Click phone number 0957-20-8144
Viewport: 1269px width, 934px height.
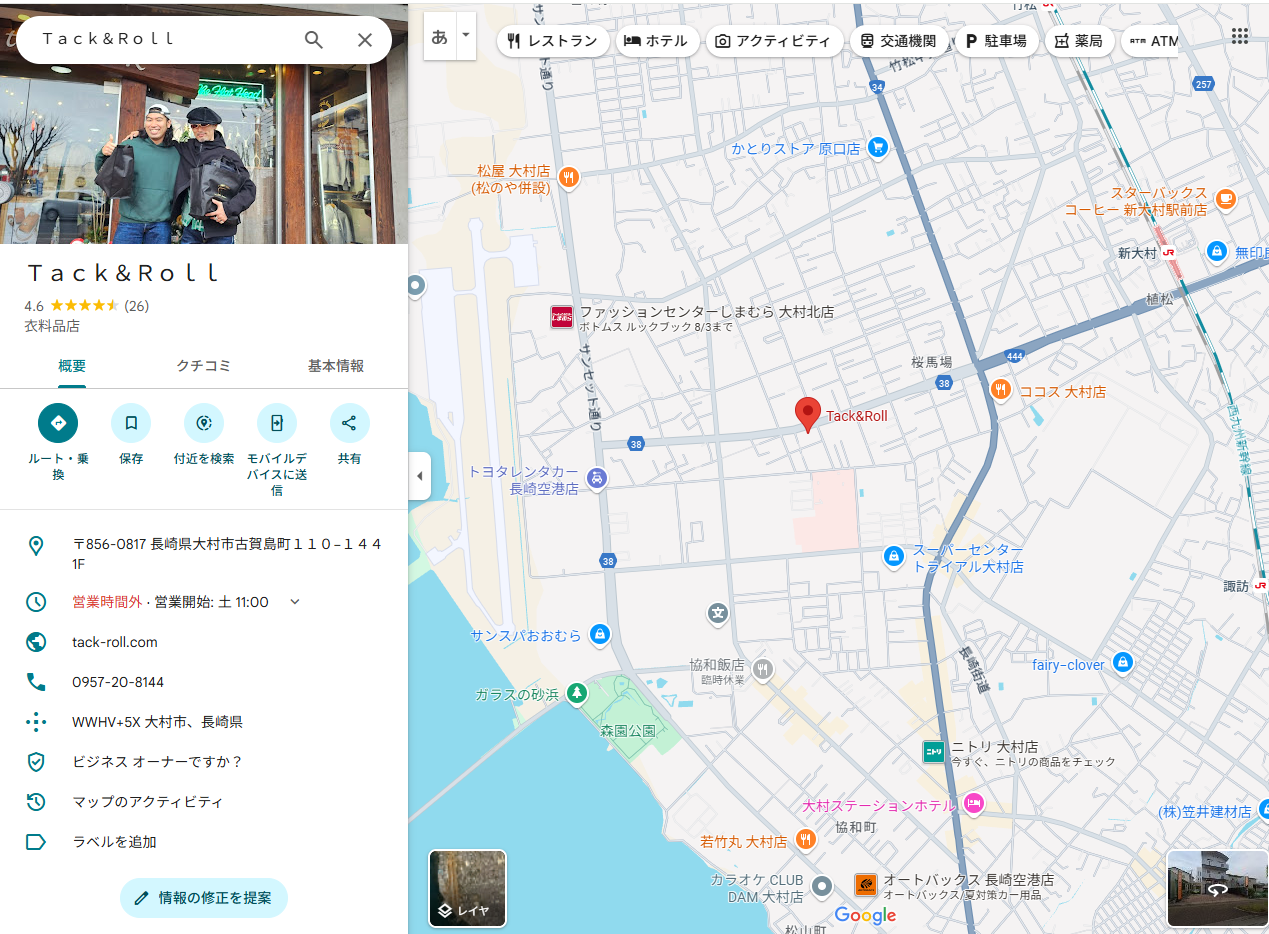coord(118,682)
